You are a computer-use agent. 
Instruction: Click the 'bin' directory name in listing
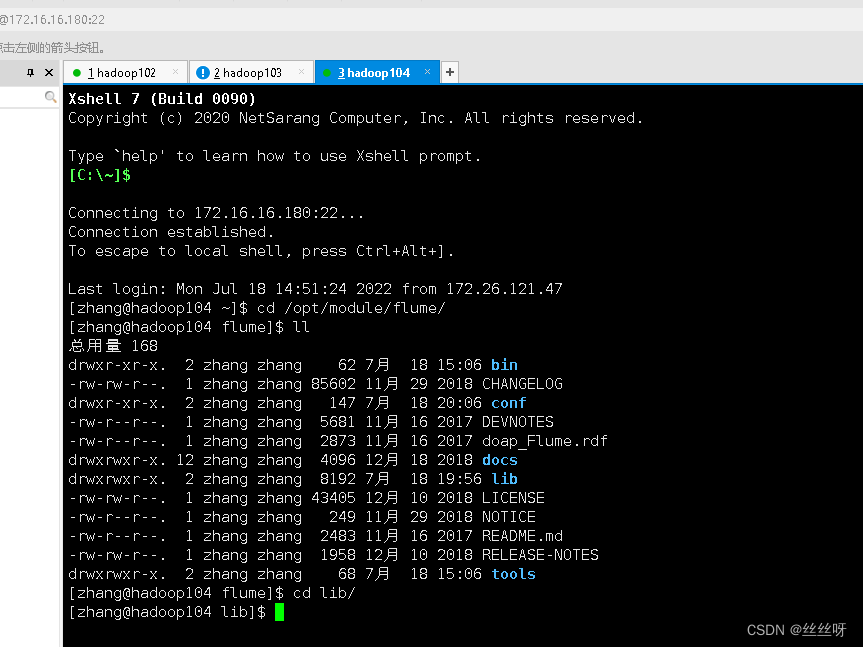tap(504, 365)
